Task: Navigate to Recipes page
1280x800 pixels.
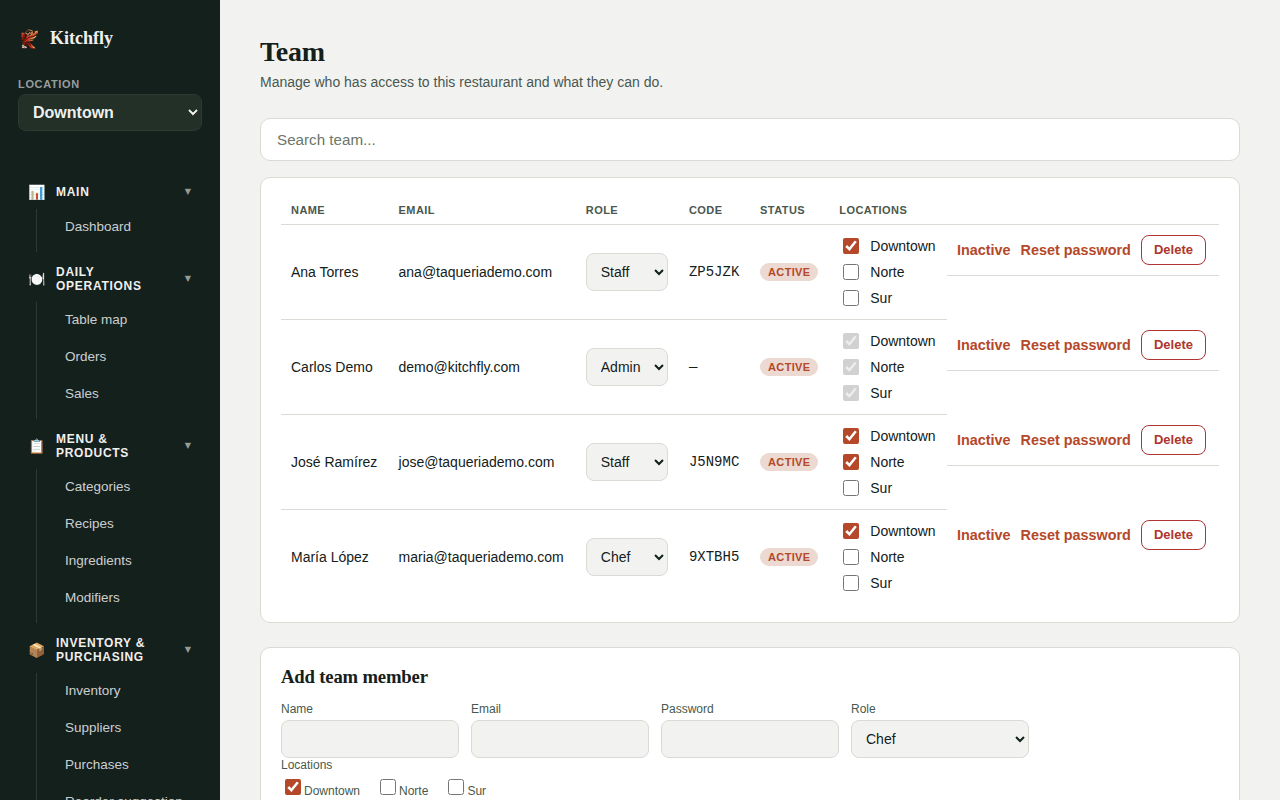Action: (89, 524)
